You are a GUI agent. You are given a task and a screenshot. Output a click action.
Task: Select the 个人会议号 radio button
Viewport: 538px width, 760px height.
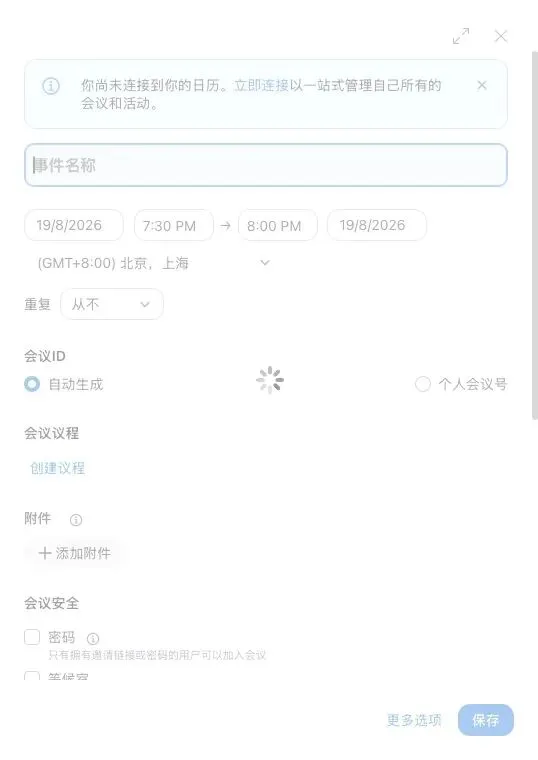[x=423, y=384]
